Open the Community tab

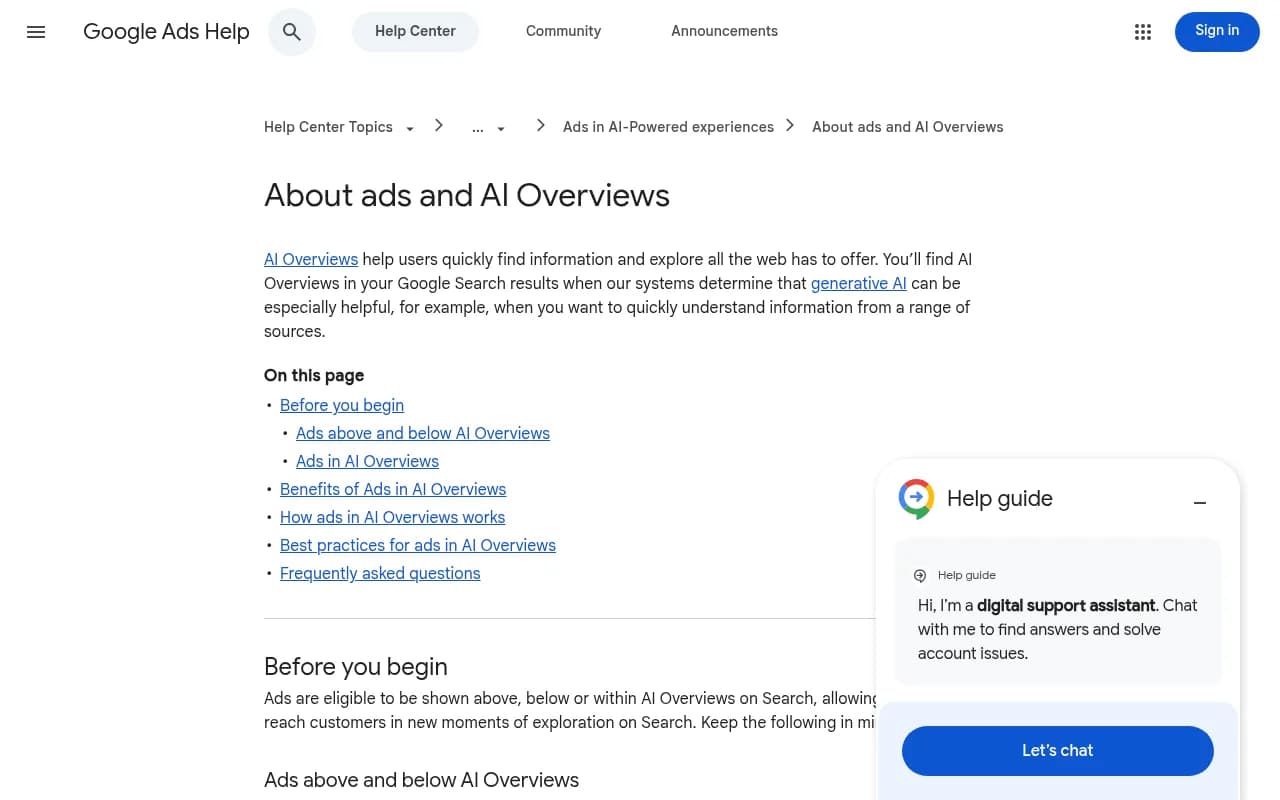(x=563, y=31)
